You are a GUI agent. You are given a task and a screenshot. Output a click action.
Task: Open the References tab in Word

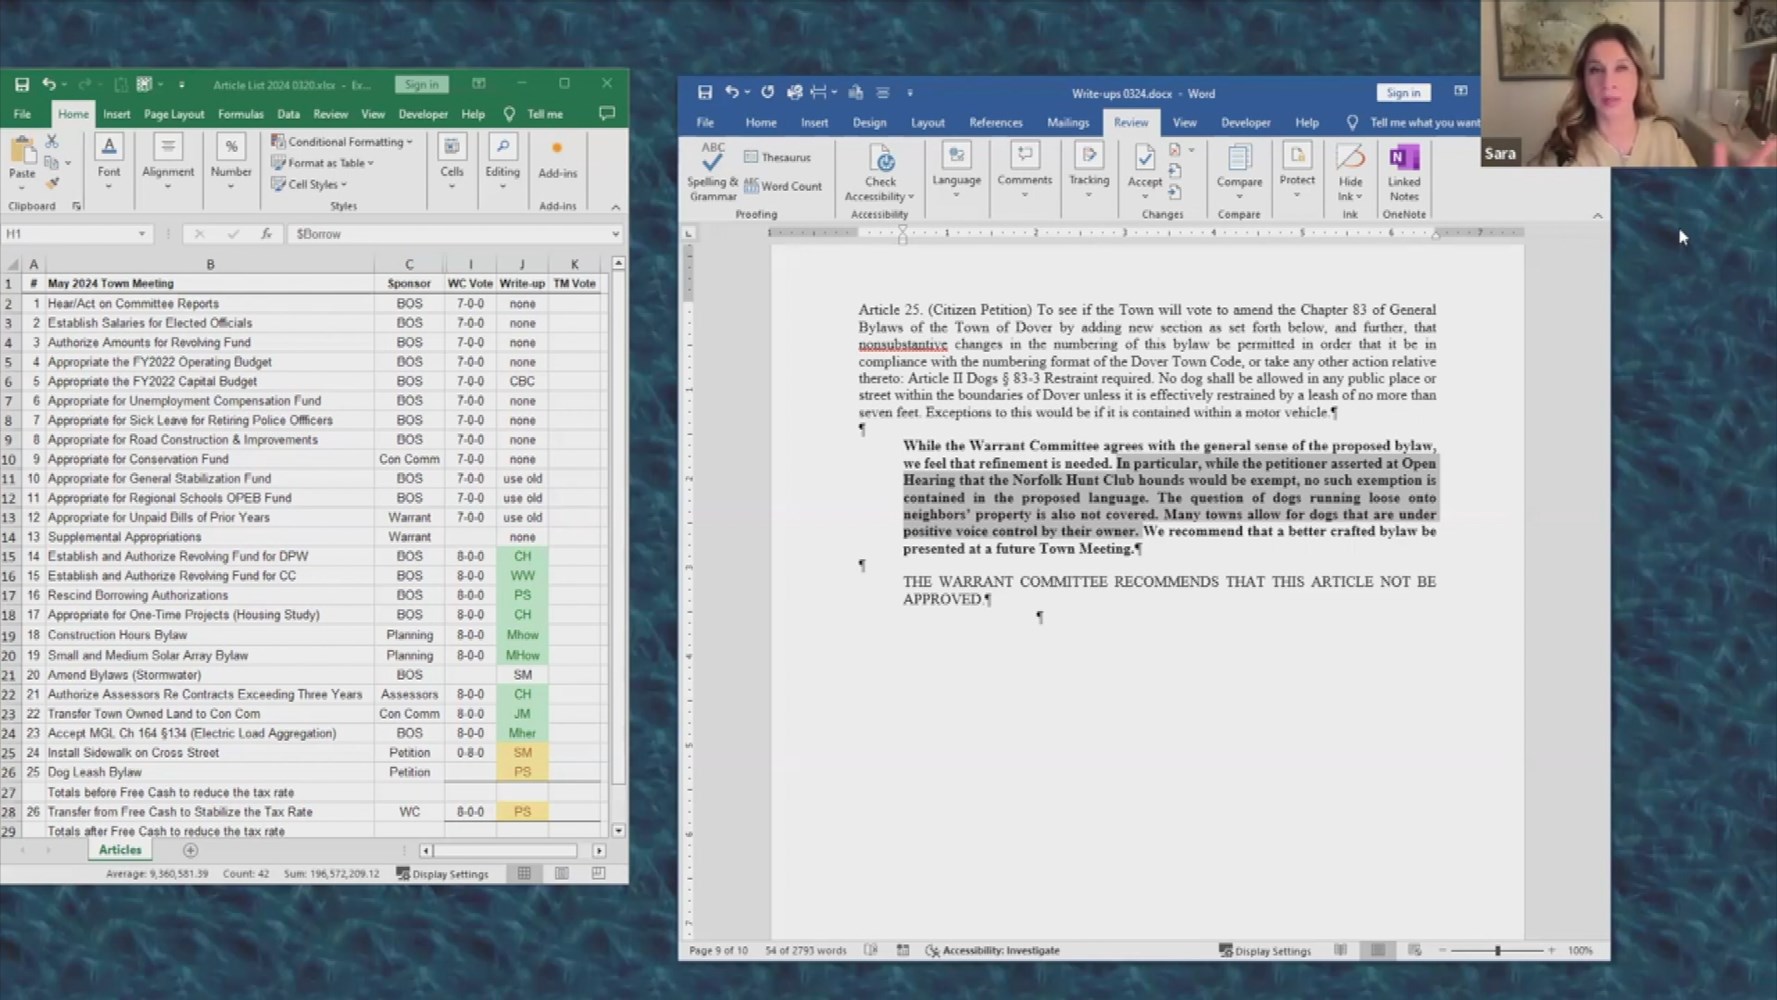(995, 122)
